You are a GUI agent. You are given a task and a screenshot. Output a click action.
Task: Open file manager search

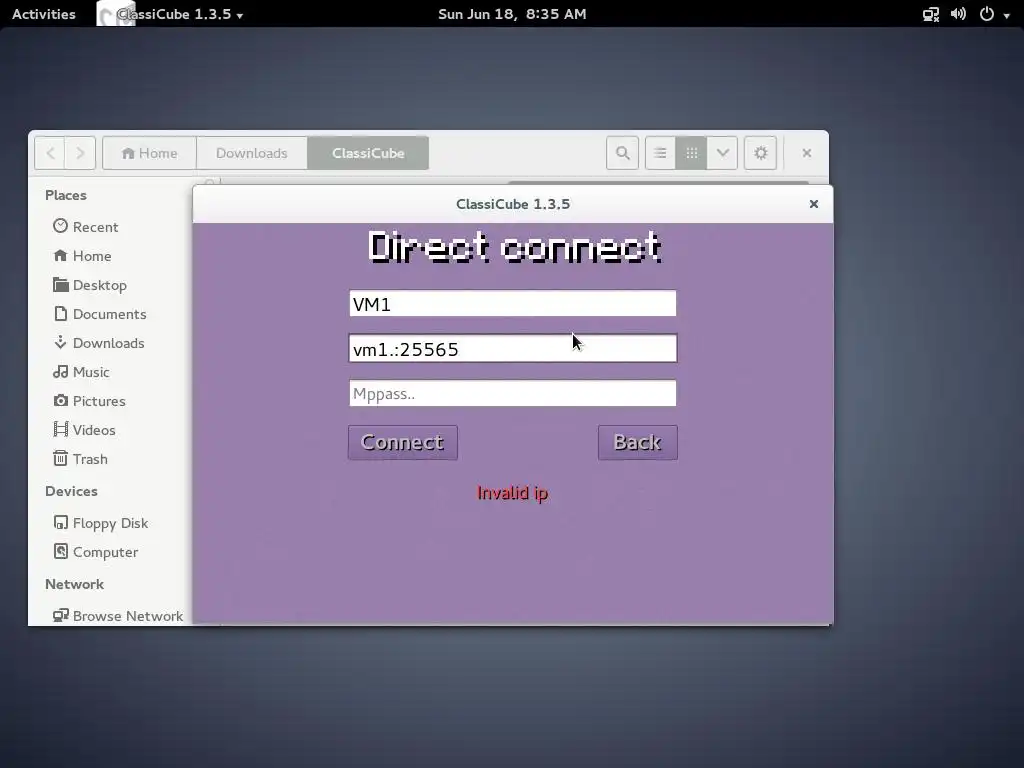tap(622, 153)
